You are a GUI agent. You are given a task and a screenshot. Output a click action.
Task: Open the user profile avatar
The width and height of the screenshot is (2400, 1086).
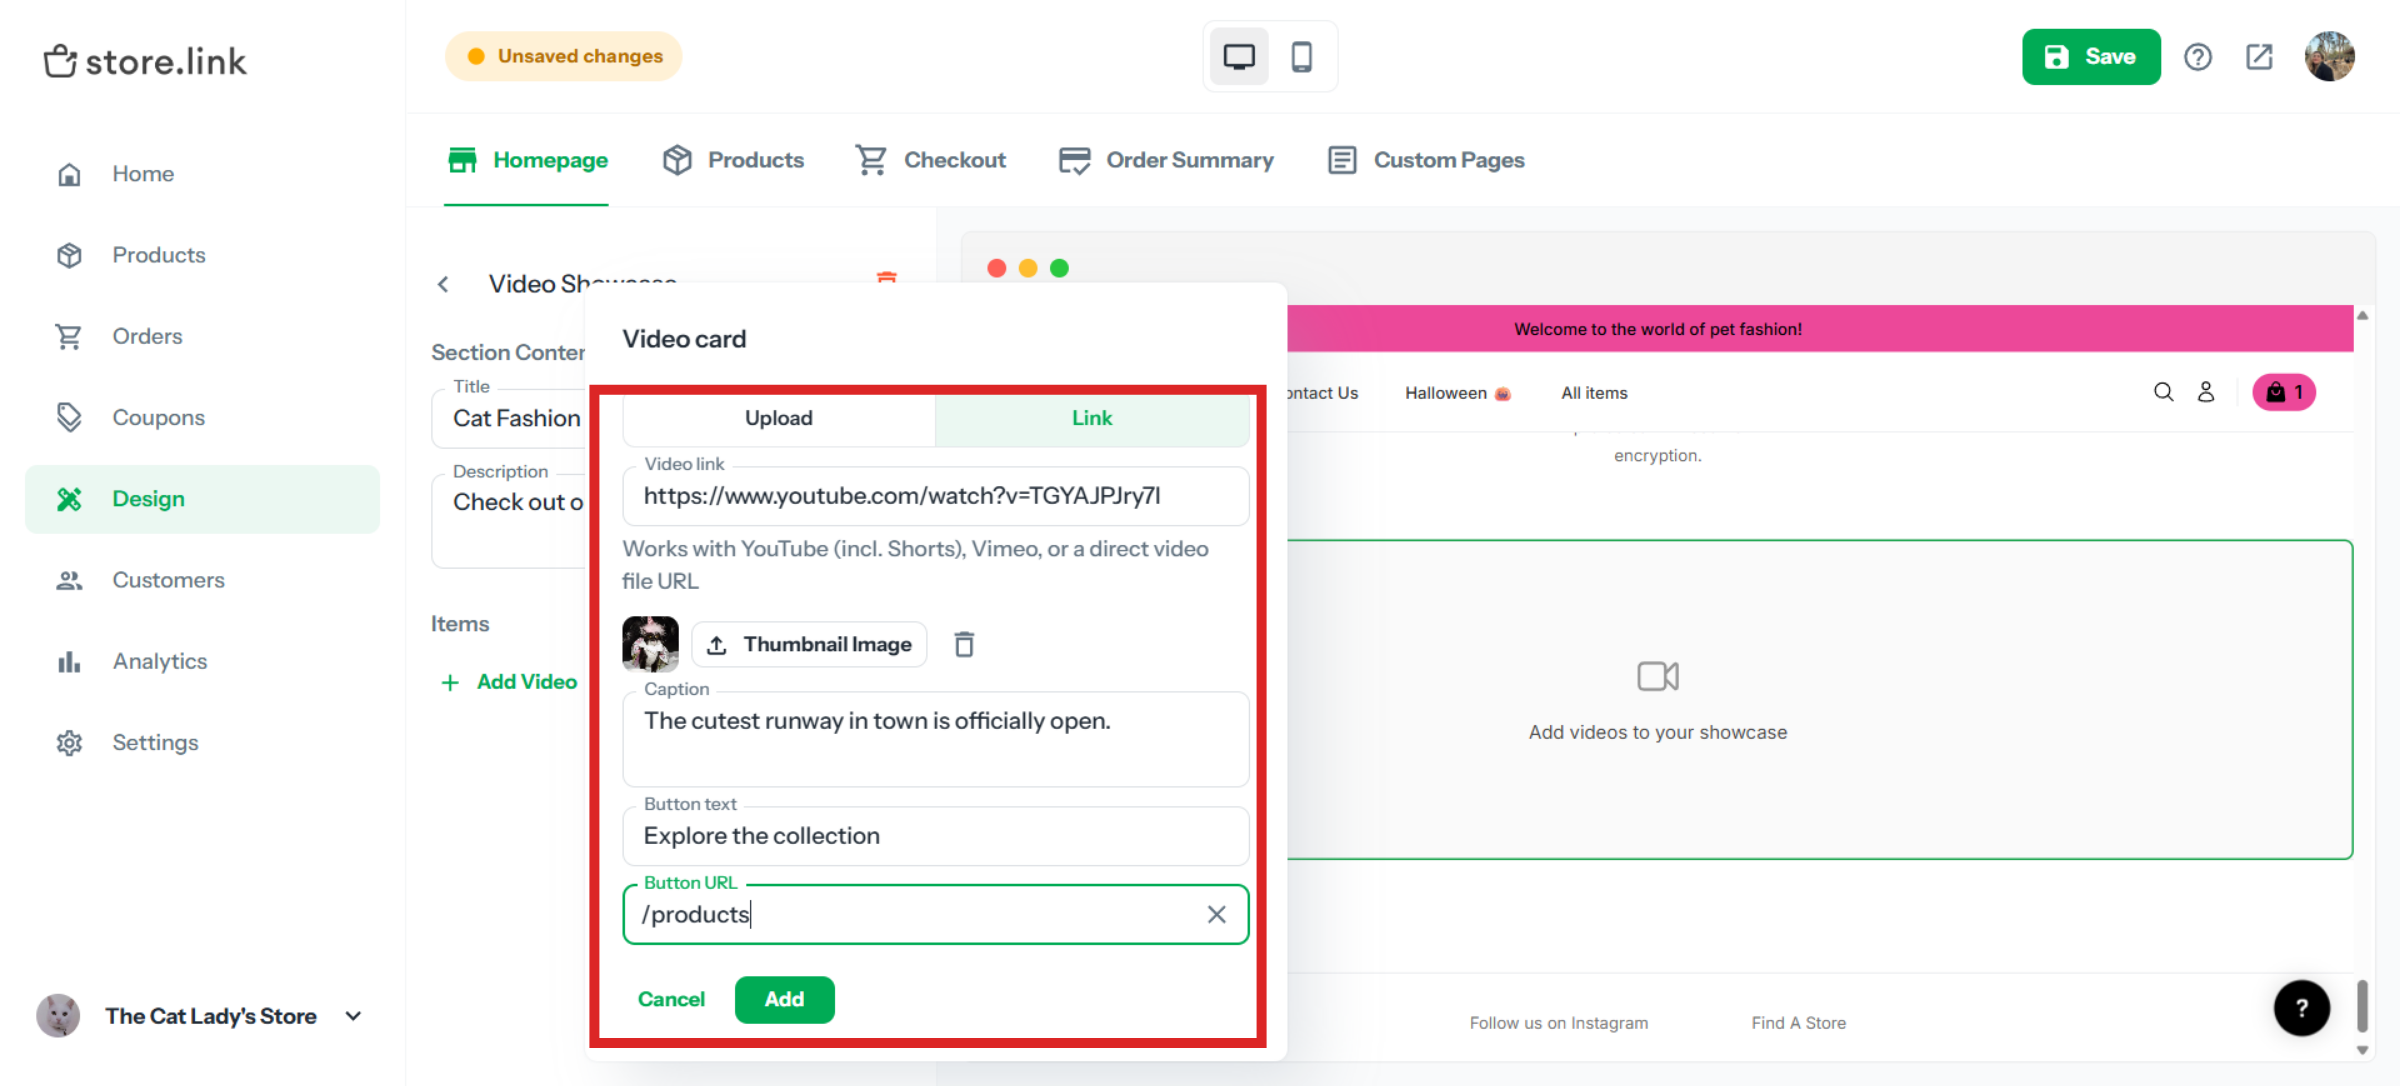[2329, 57]
